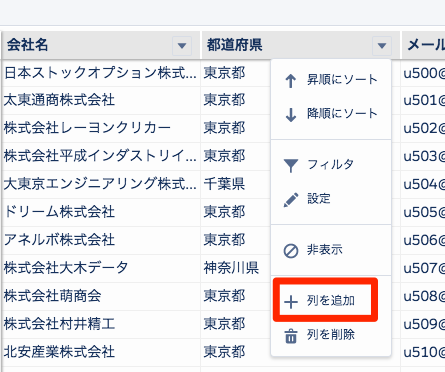The height and width of the screenshot is (372, 445).
Task: Select cell 株式会社村井精工
Action: pyautogui.click(x=101, y=325)
